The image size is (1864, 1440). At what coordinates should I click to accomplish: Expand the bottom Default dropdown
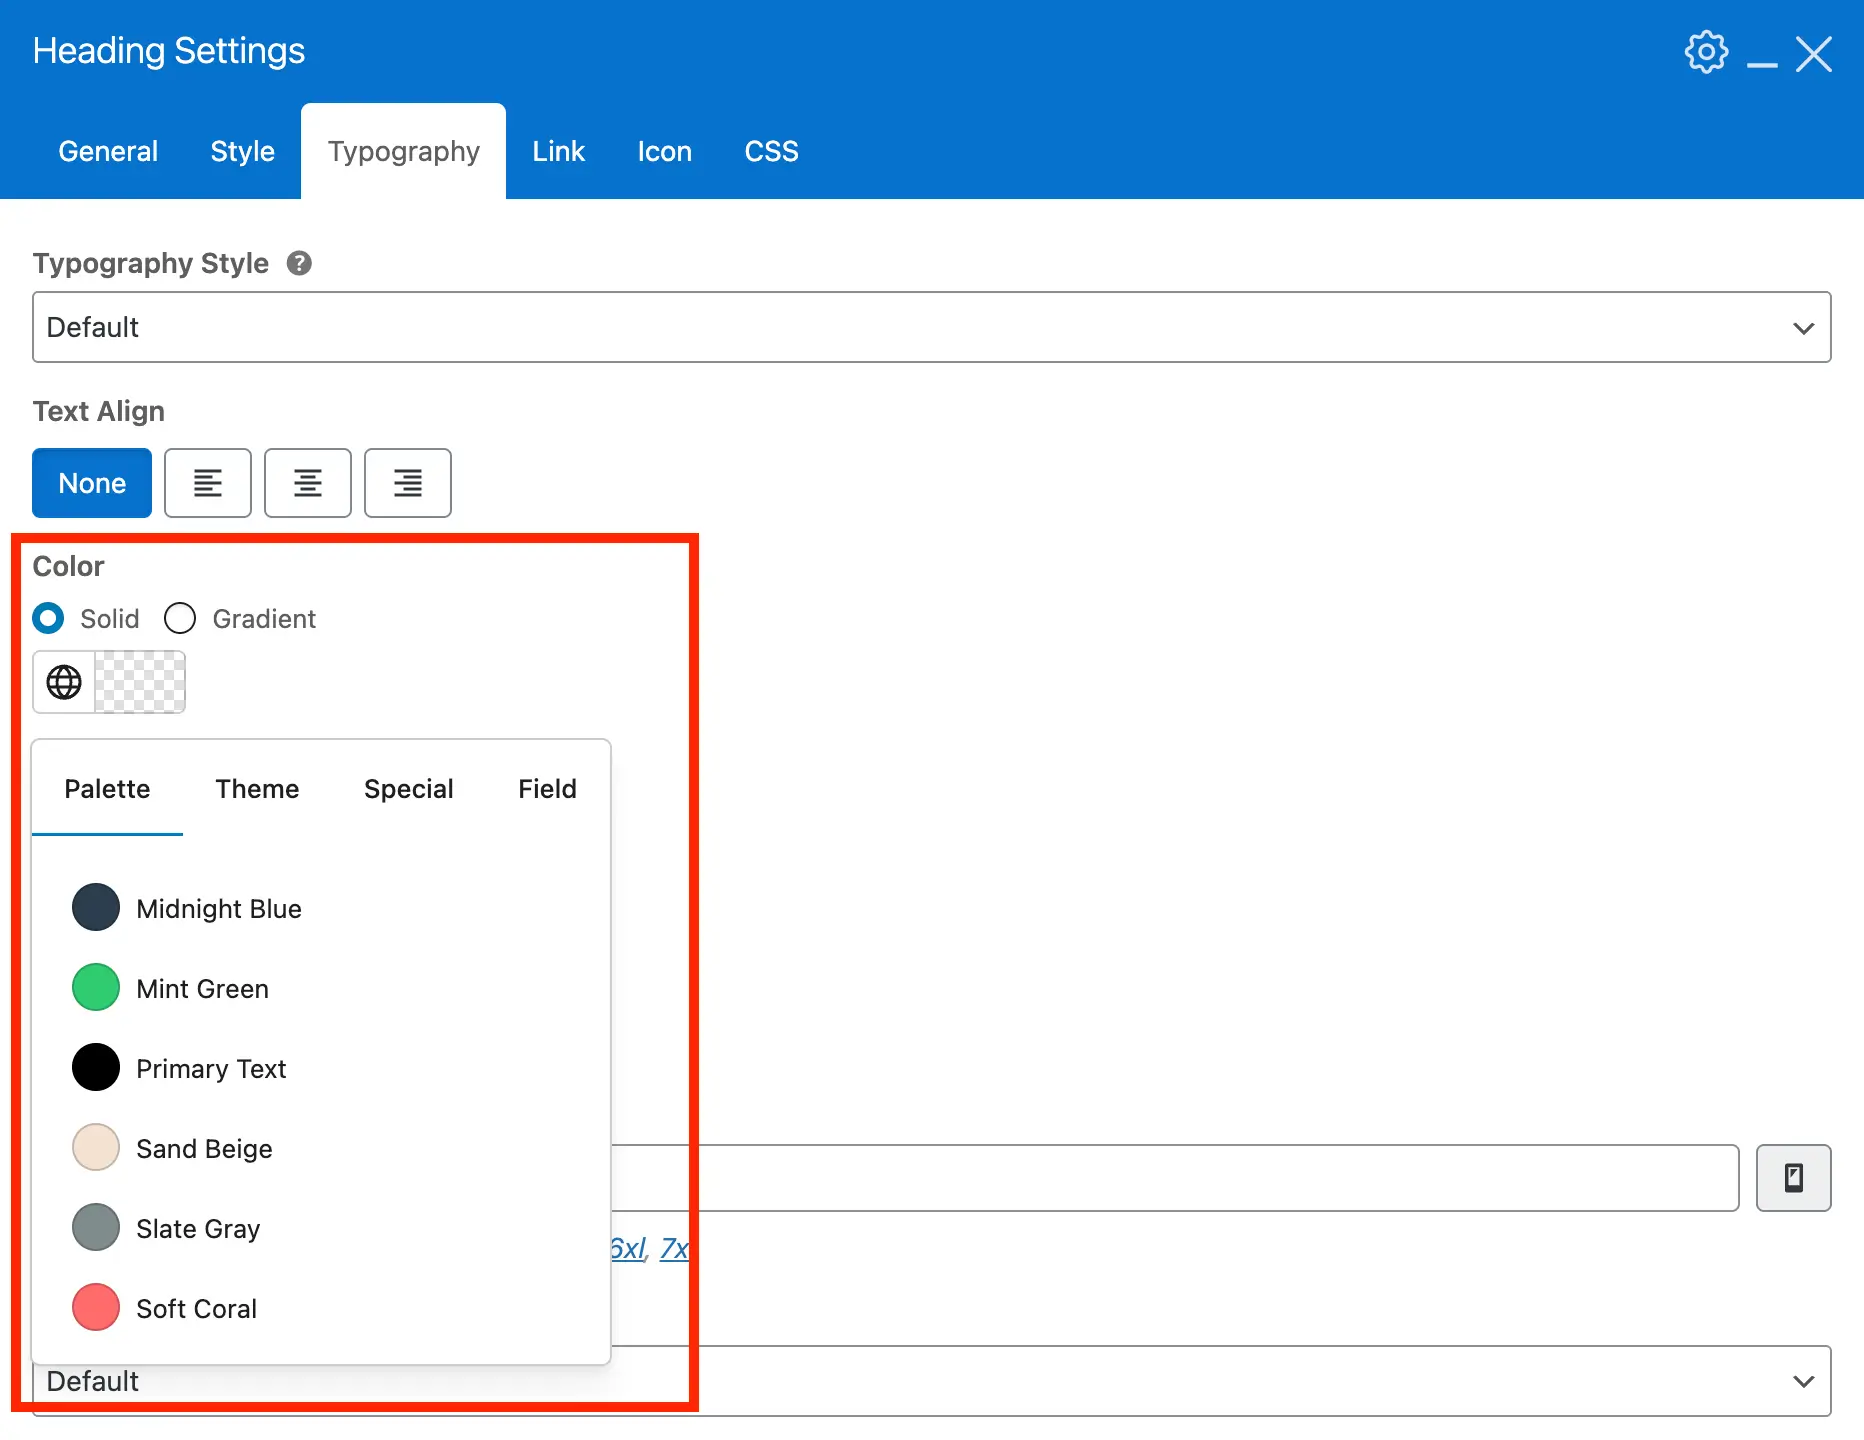(1200, 1381)
